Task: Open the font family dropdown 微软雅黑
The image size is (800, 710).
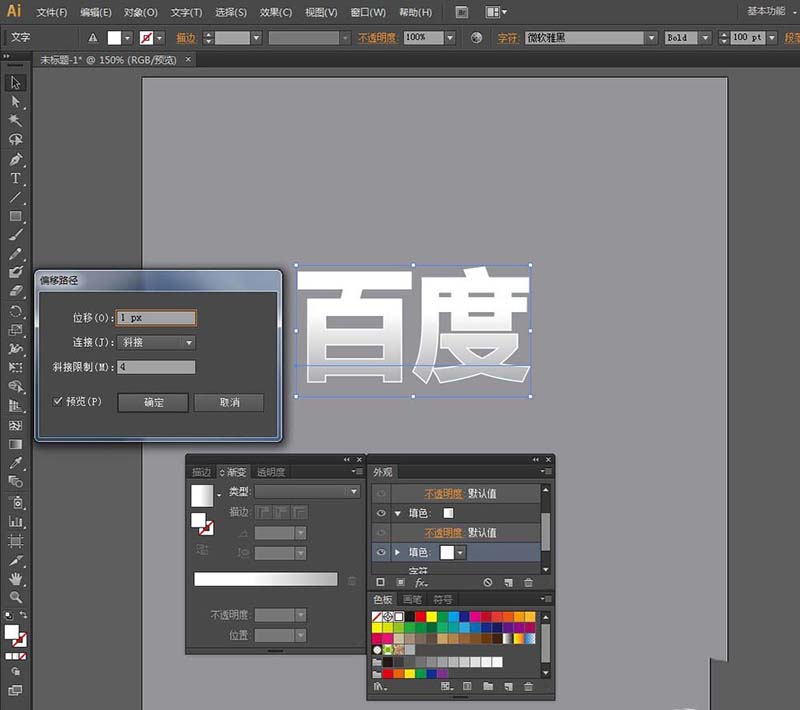Action: [x=651, y=38]
